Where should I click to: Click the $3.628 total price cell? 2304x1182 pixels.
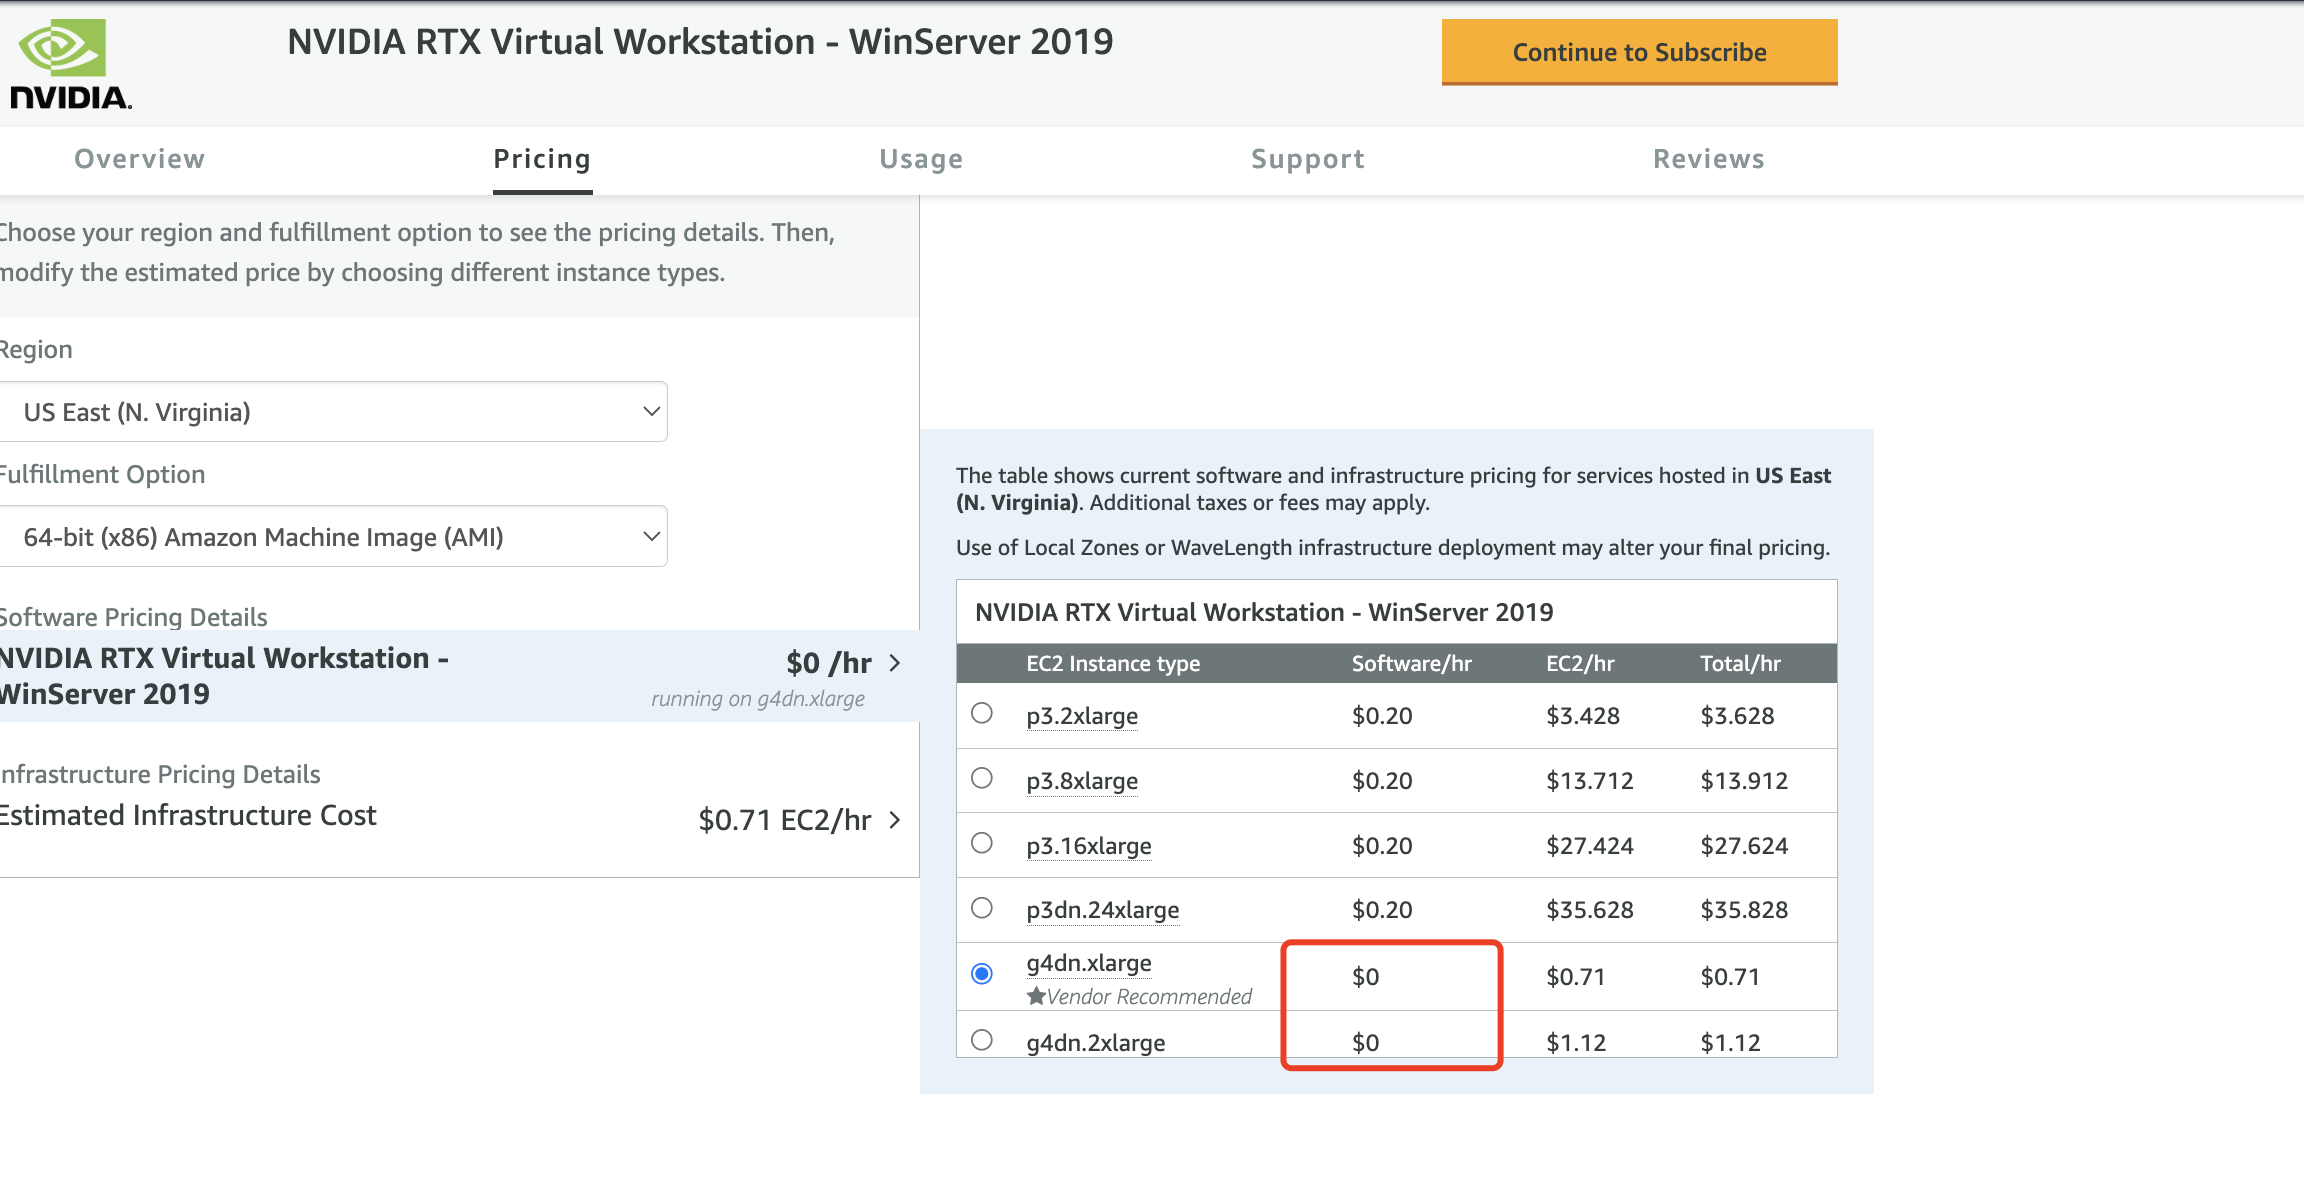[x=1738, y=716]
